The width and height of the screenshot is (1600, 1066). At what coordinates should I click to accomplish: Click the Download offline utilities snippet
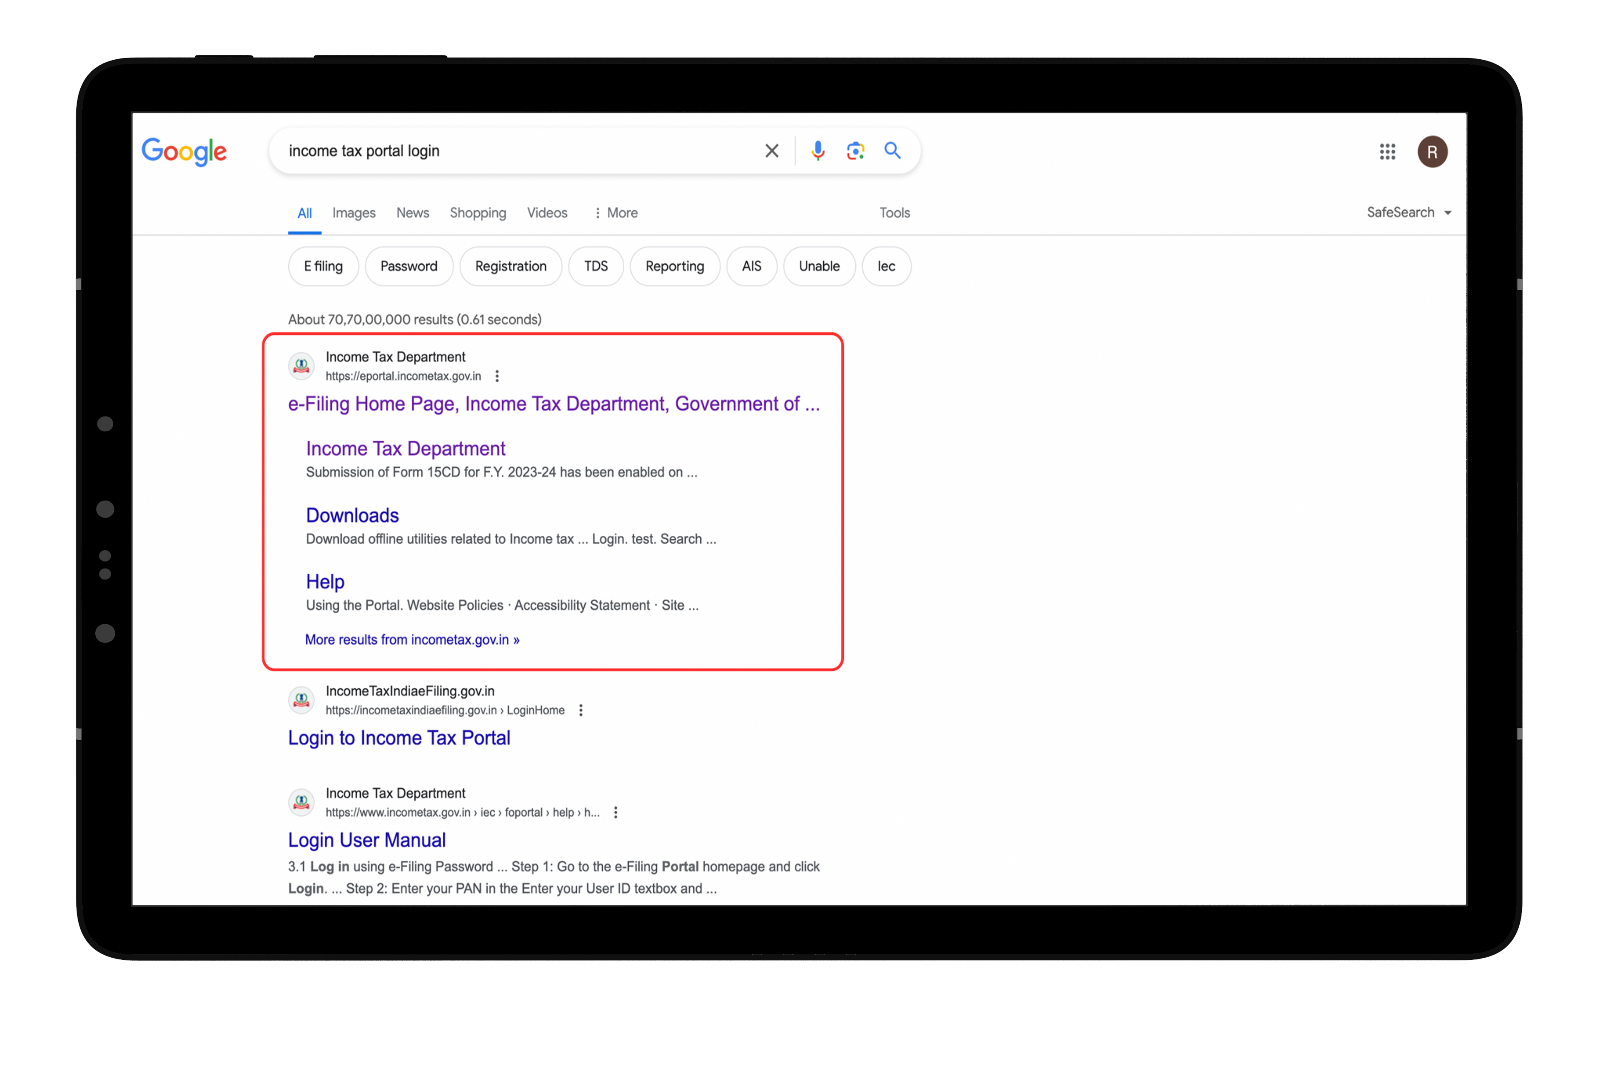[x=511, y=539]
